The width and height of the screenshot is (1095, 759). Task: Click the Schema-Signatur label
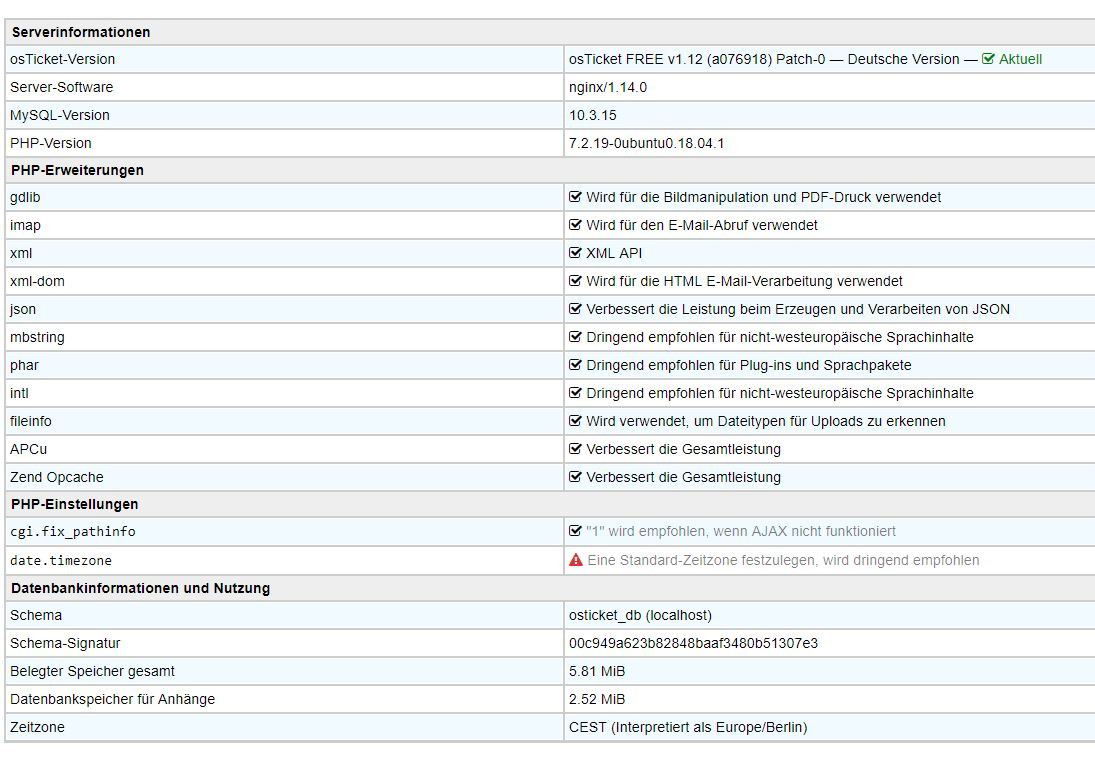66,643
